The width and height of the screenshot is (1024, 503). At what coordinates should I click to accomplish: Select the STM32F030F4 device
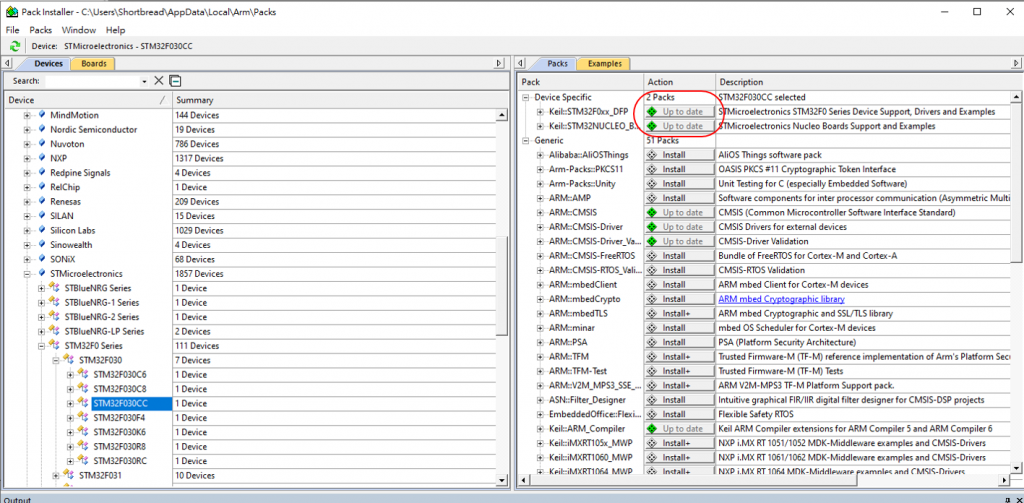coord(119,418)
